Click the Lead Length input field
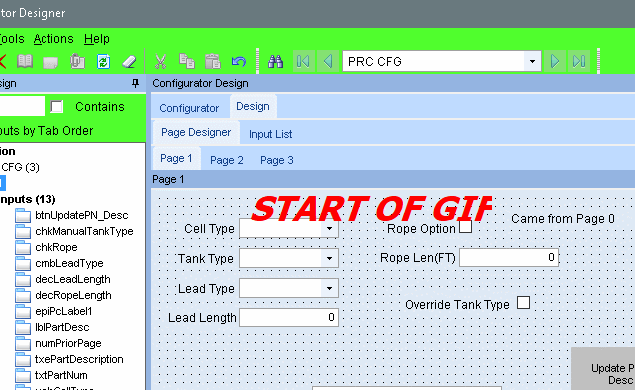This screenshot has height=390, width=635. tap(289, 317)
